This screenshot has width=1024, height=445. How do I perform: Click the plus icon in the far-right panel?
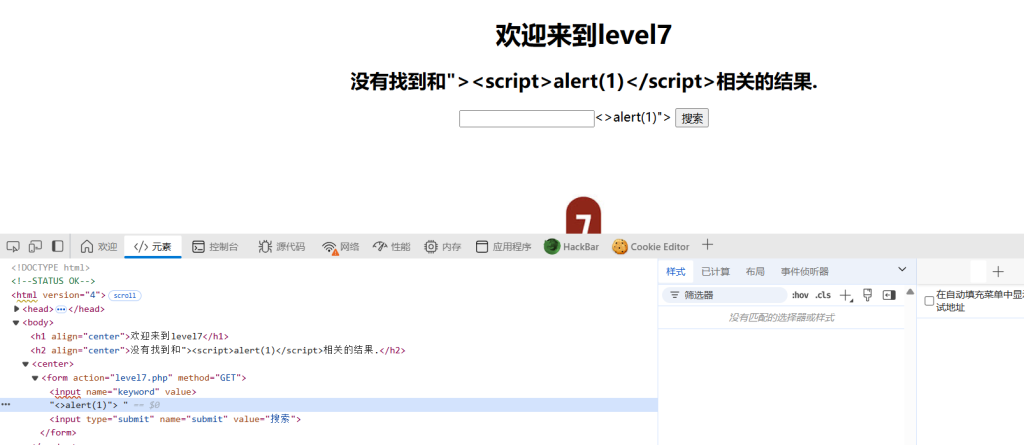pyautogui.click(x=998, y=272)
